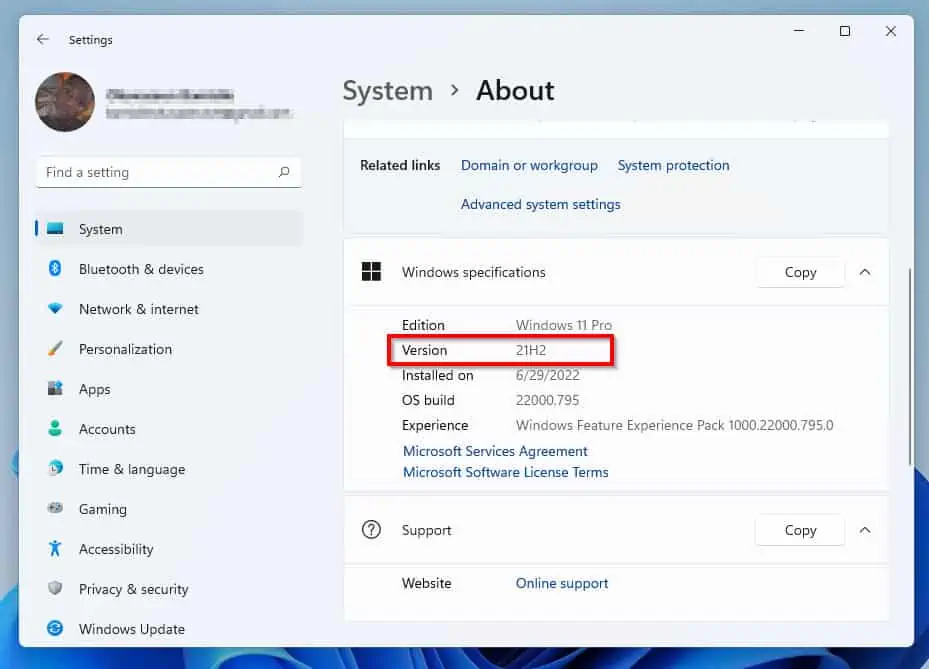Open Domain or workgroup link
This screenshot has width=929, height=669.
(x=529, y=165)
